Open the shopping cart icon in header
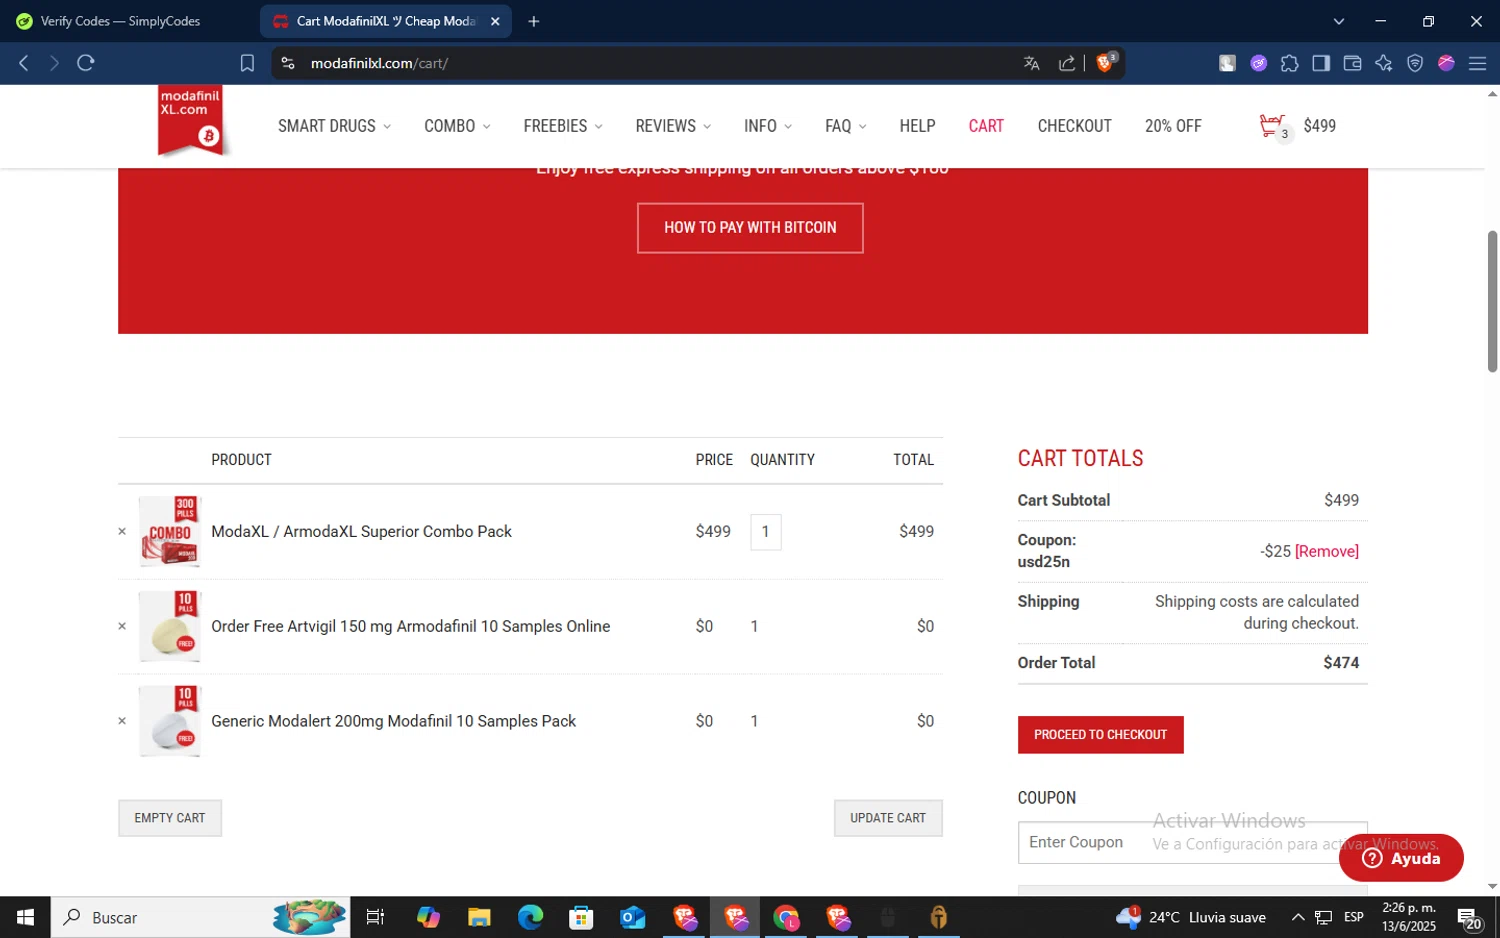Viewport: 1500px width, 938px height. 1274,127
